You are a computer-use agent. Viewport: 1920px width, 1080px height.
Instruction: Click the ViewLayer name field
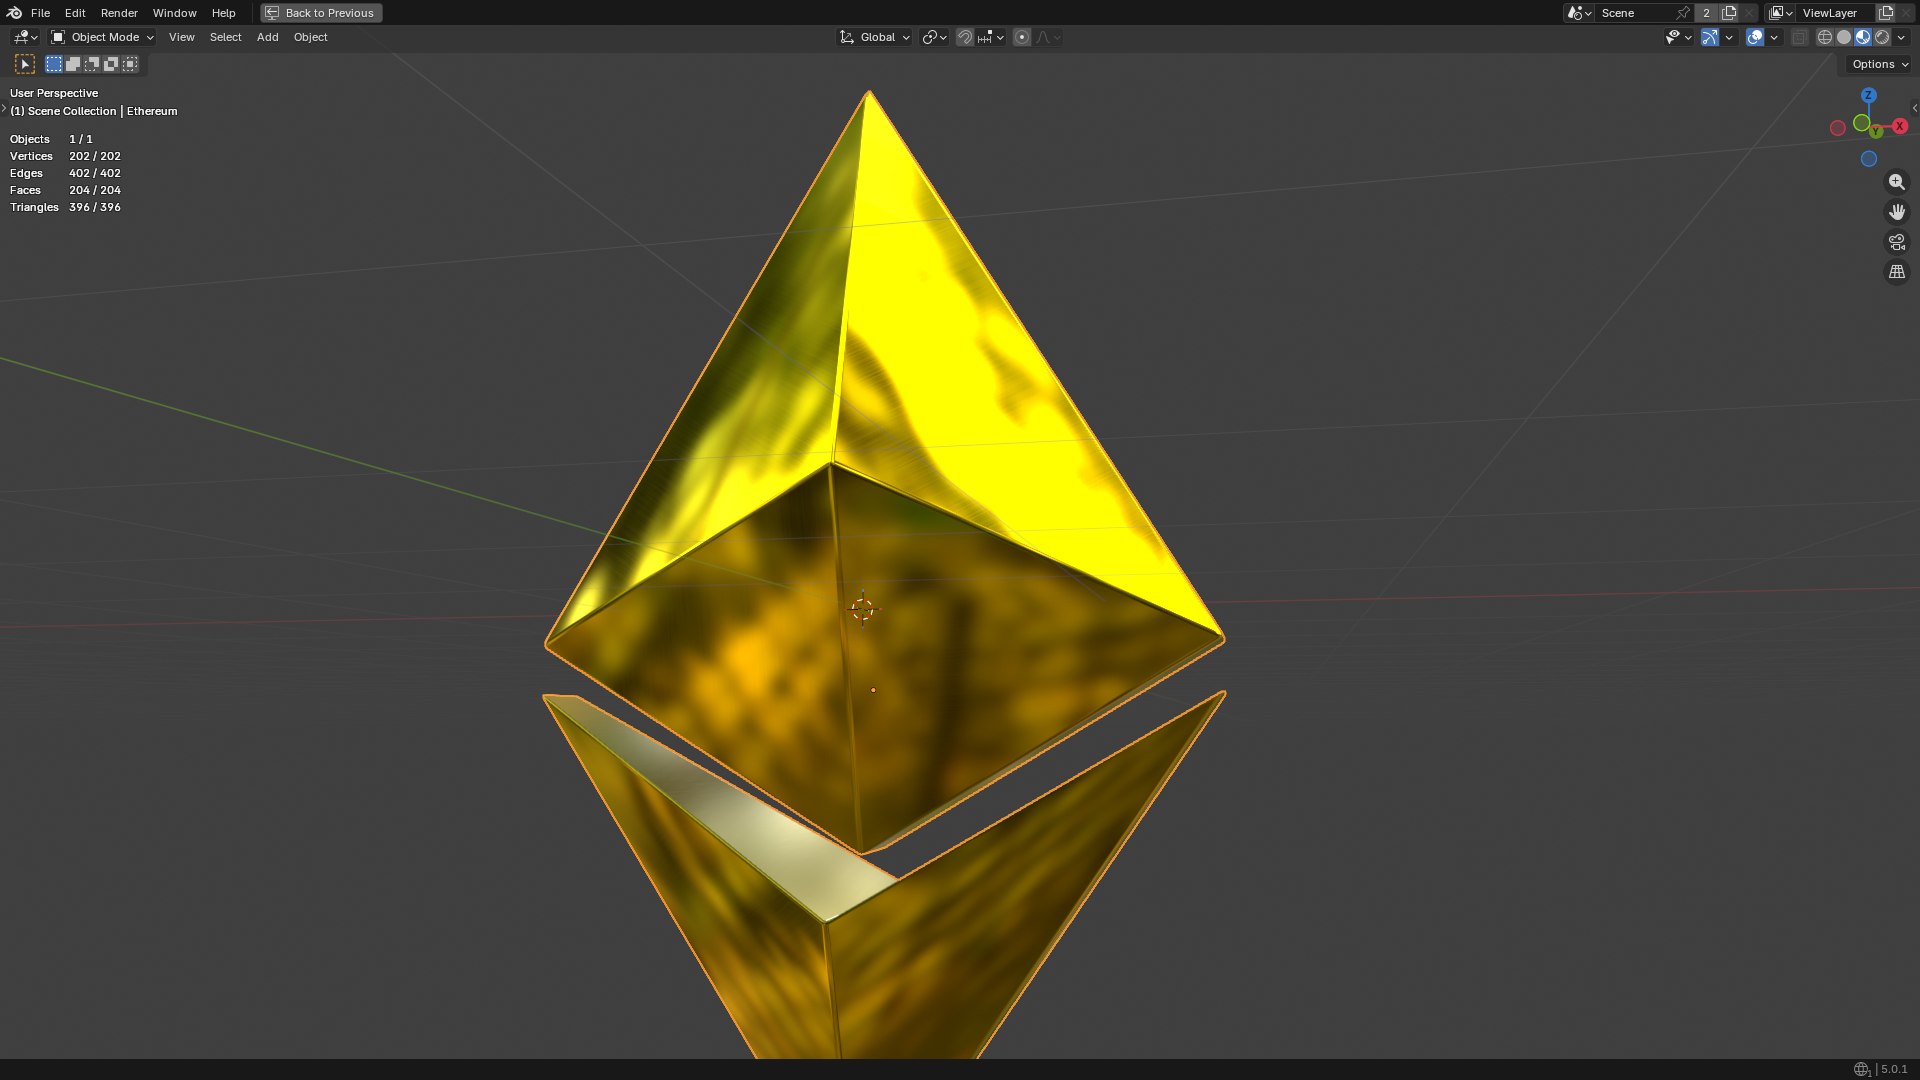point(1836,13)
